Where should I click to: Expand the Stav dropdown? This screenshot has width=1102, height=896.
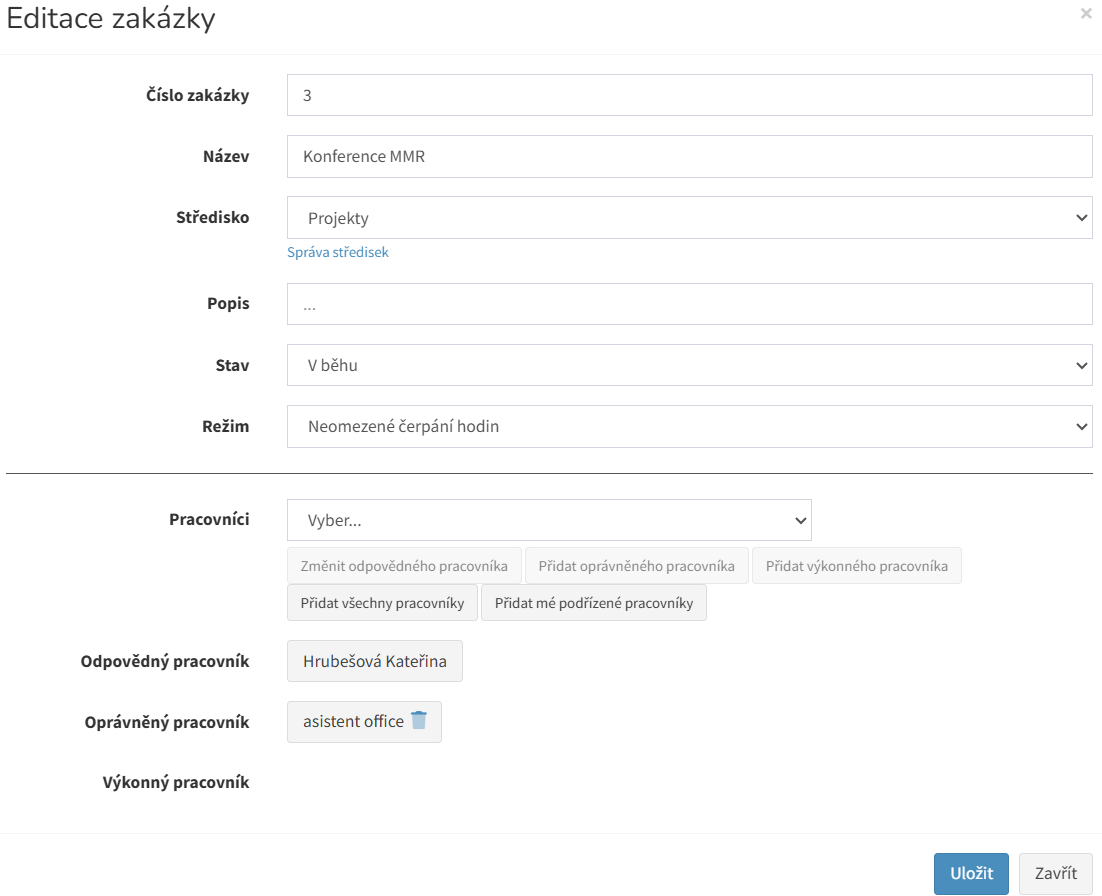(689, 366)
